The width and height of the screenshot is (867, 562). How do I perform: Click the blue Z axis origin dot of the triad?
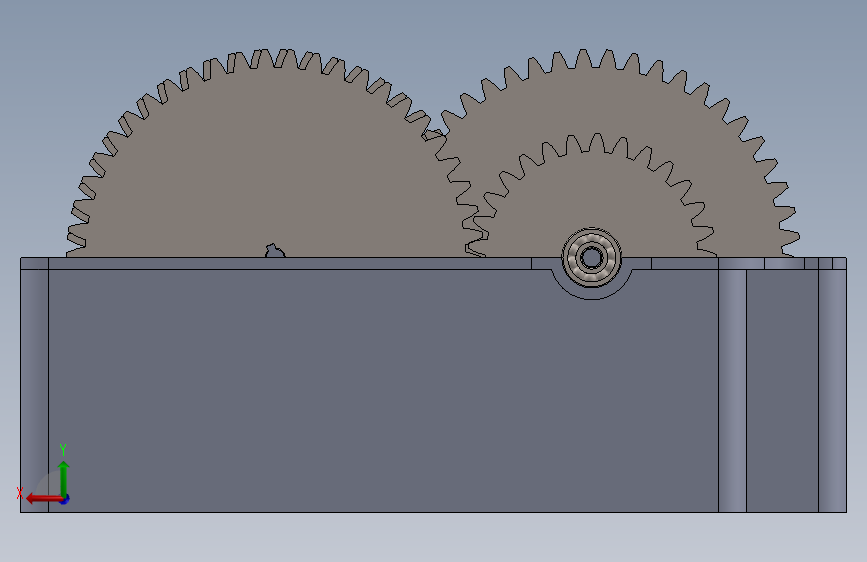65,499
